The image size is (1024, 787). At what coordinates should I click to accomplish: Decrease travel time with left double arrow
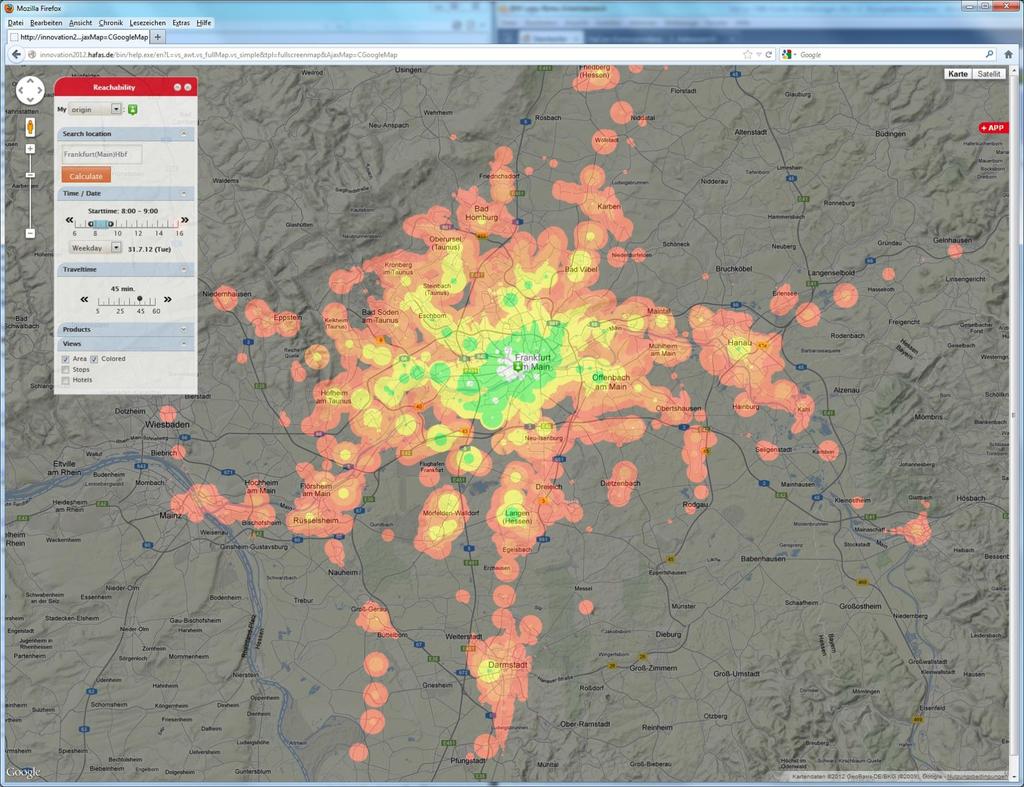tap(84, 299)
